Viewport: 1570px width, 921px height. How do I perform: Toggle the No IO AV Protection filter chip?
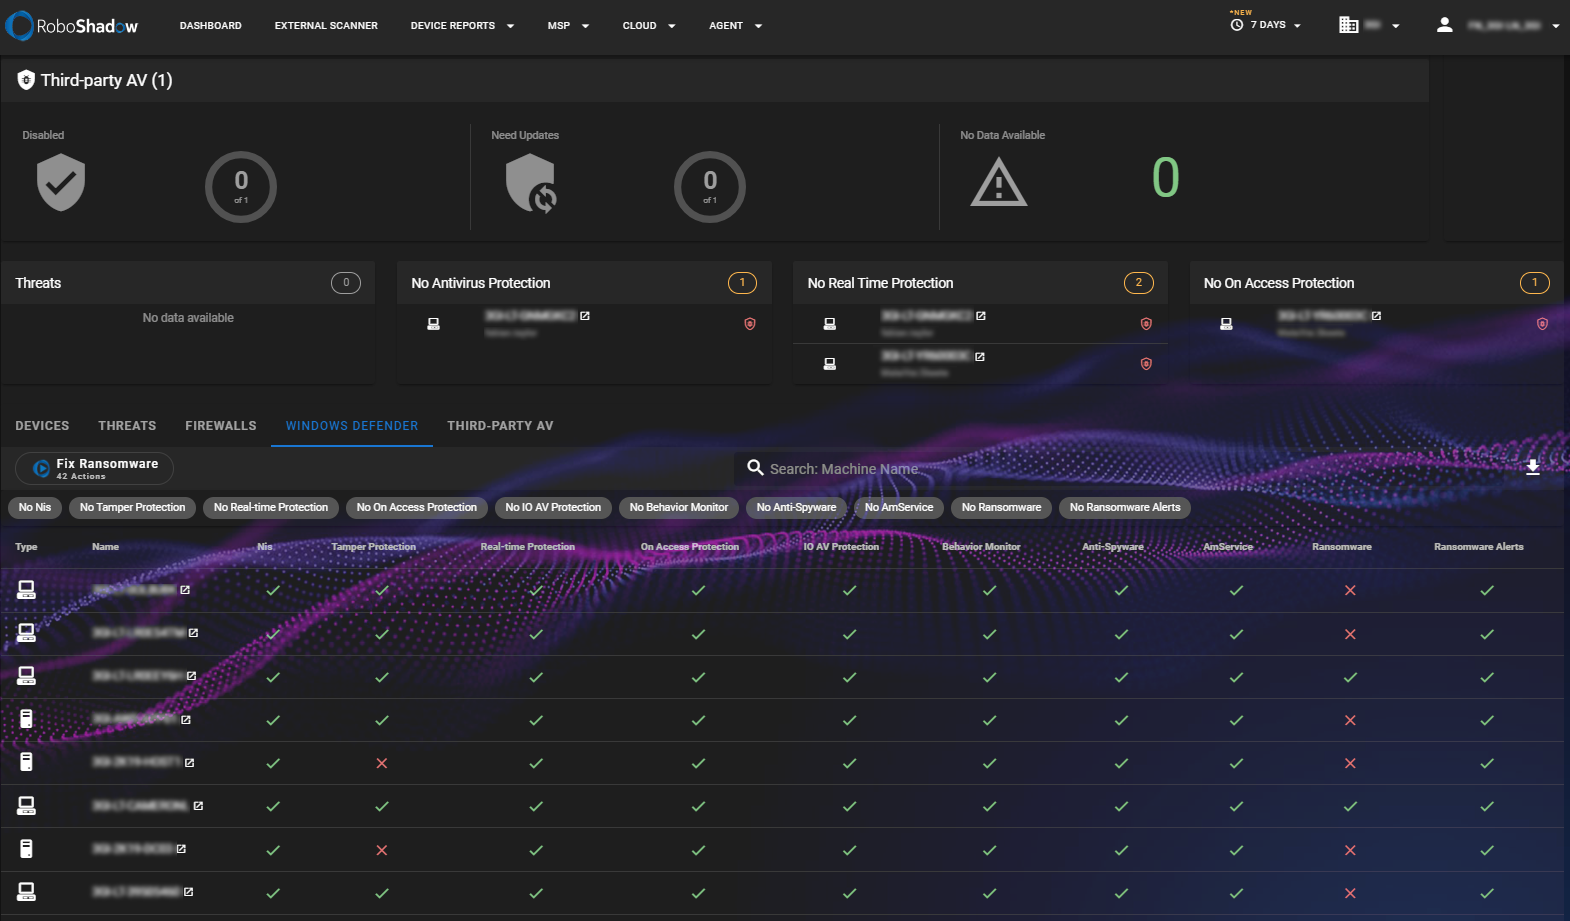[553, 508]
